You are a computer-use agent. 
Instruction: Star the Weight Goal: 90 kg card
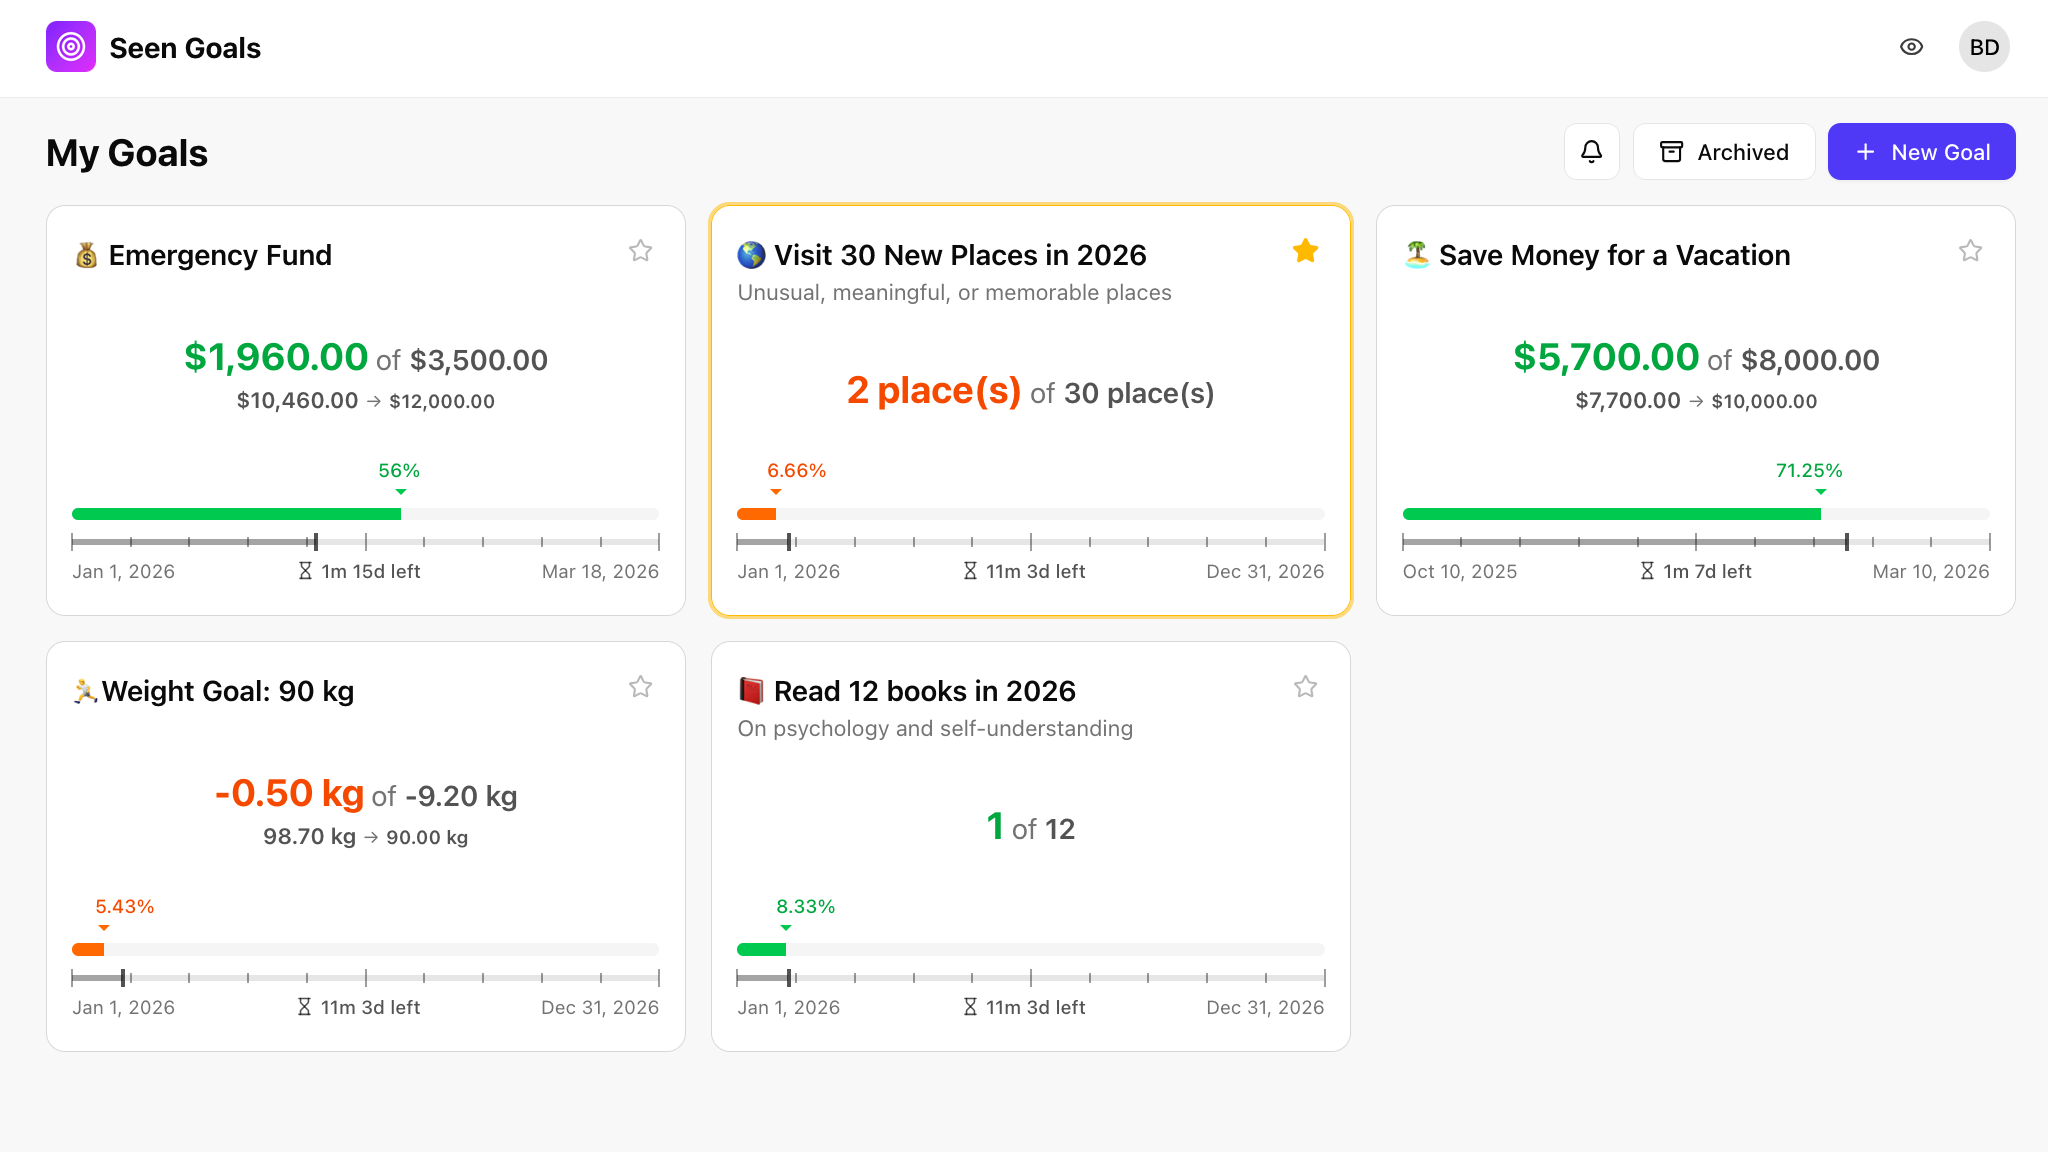(640, 687)
